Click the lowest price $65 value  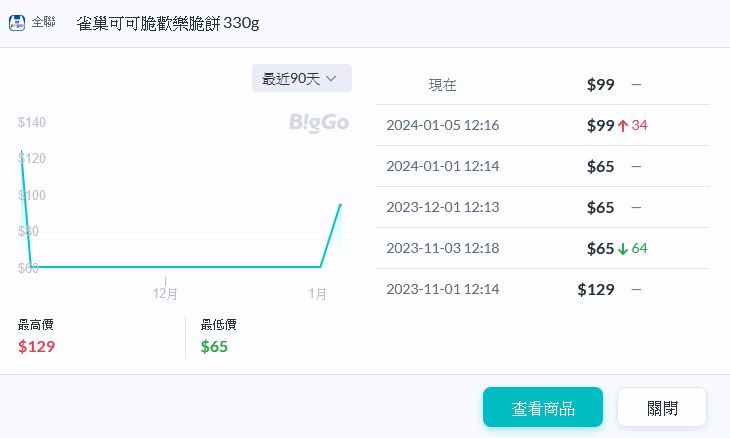click(x=214, y=347)
